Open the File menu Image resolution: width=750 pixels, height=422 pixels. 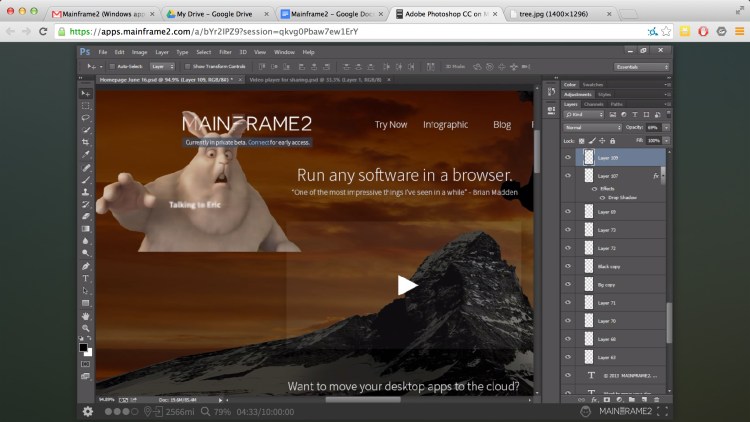(102, 52)
